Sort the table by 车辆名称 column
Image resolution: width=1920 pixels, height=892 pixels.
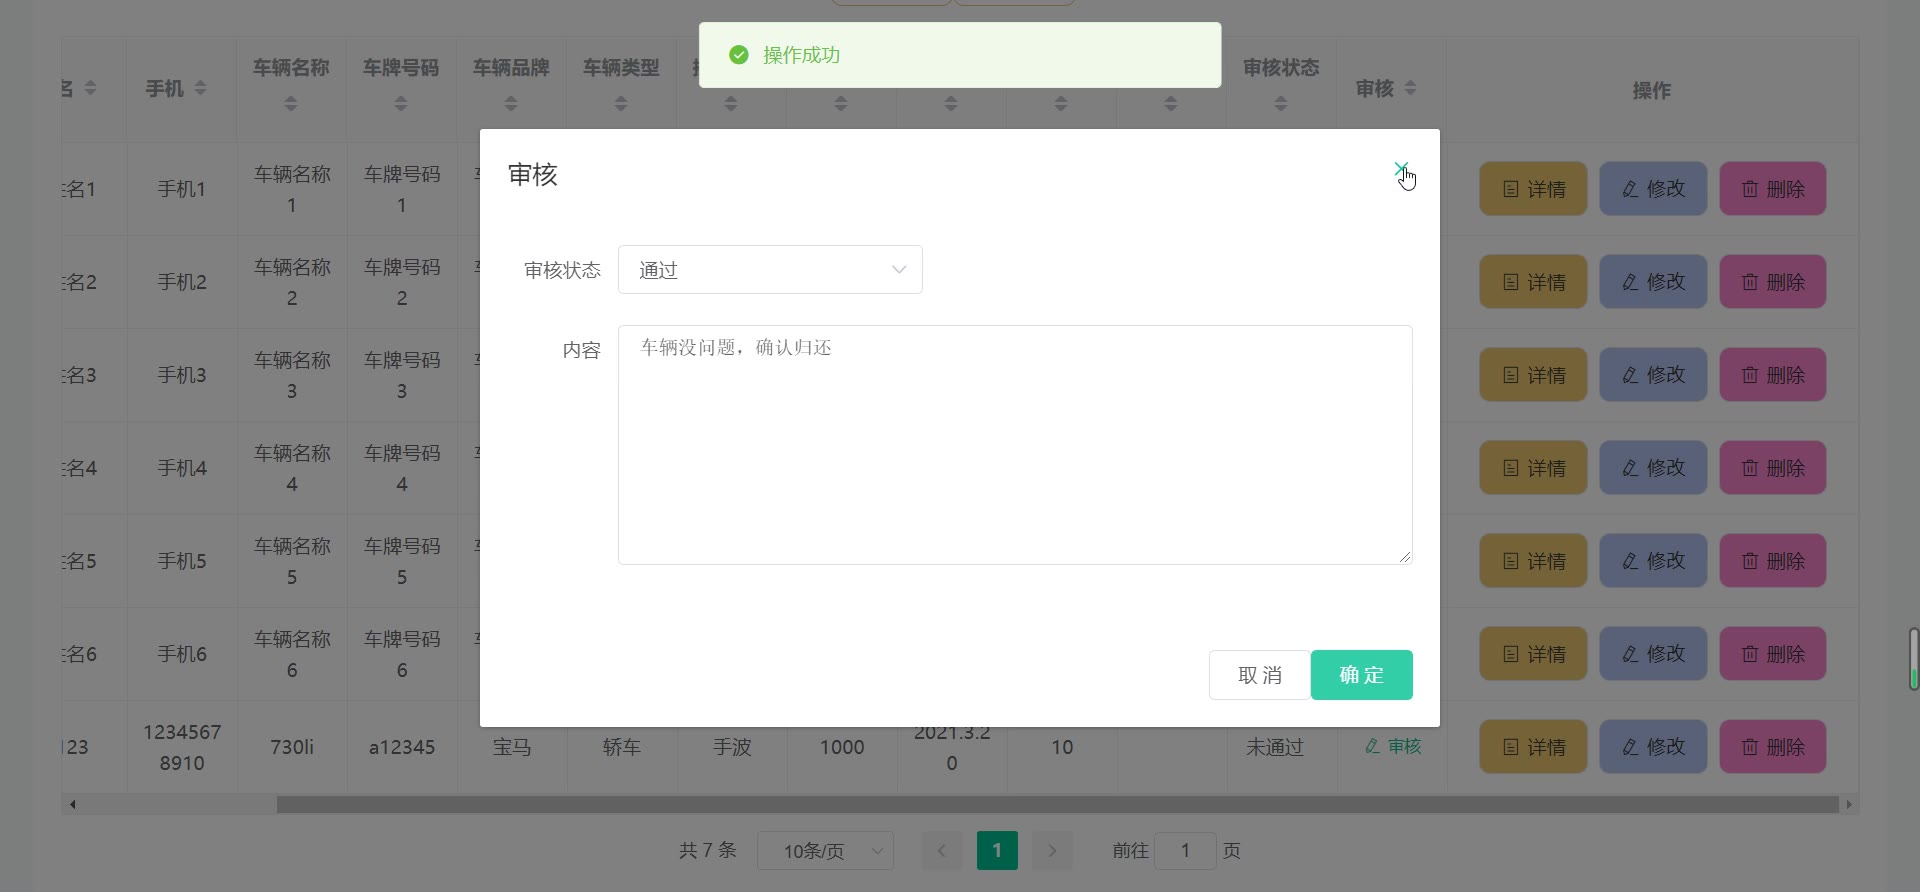click(291, 103)
